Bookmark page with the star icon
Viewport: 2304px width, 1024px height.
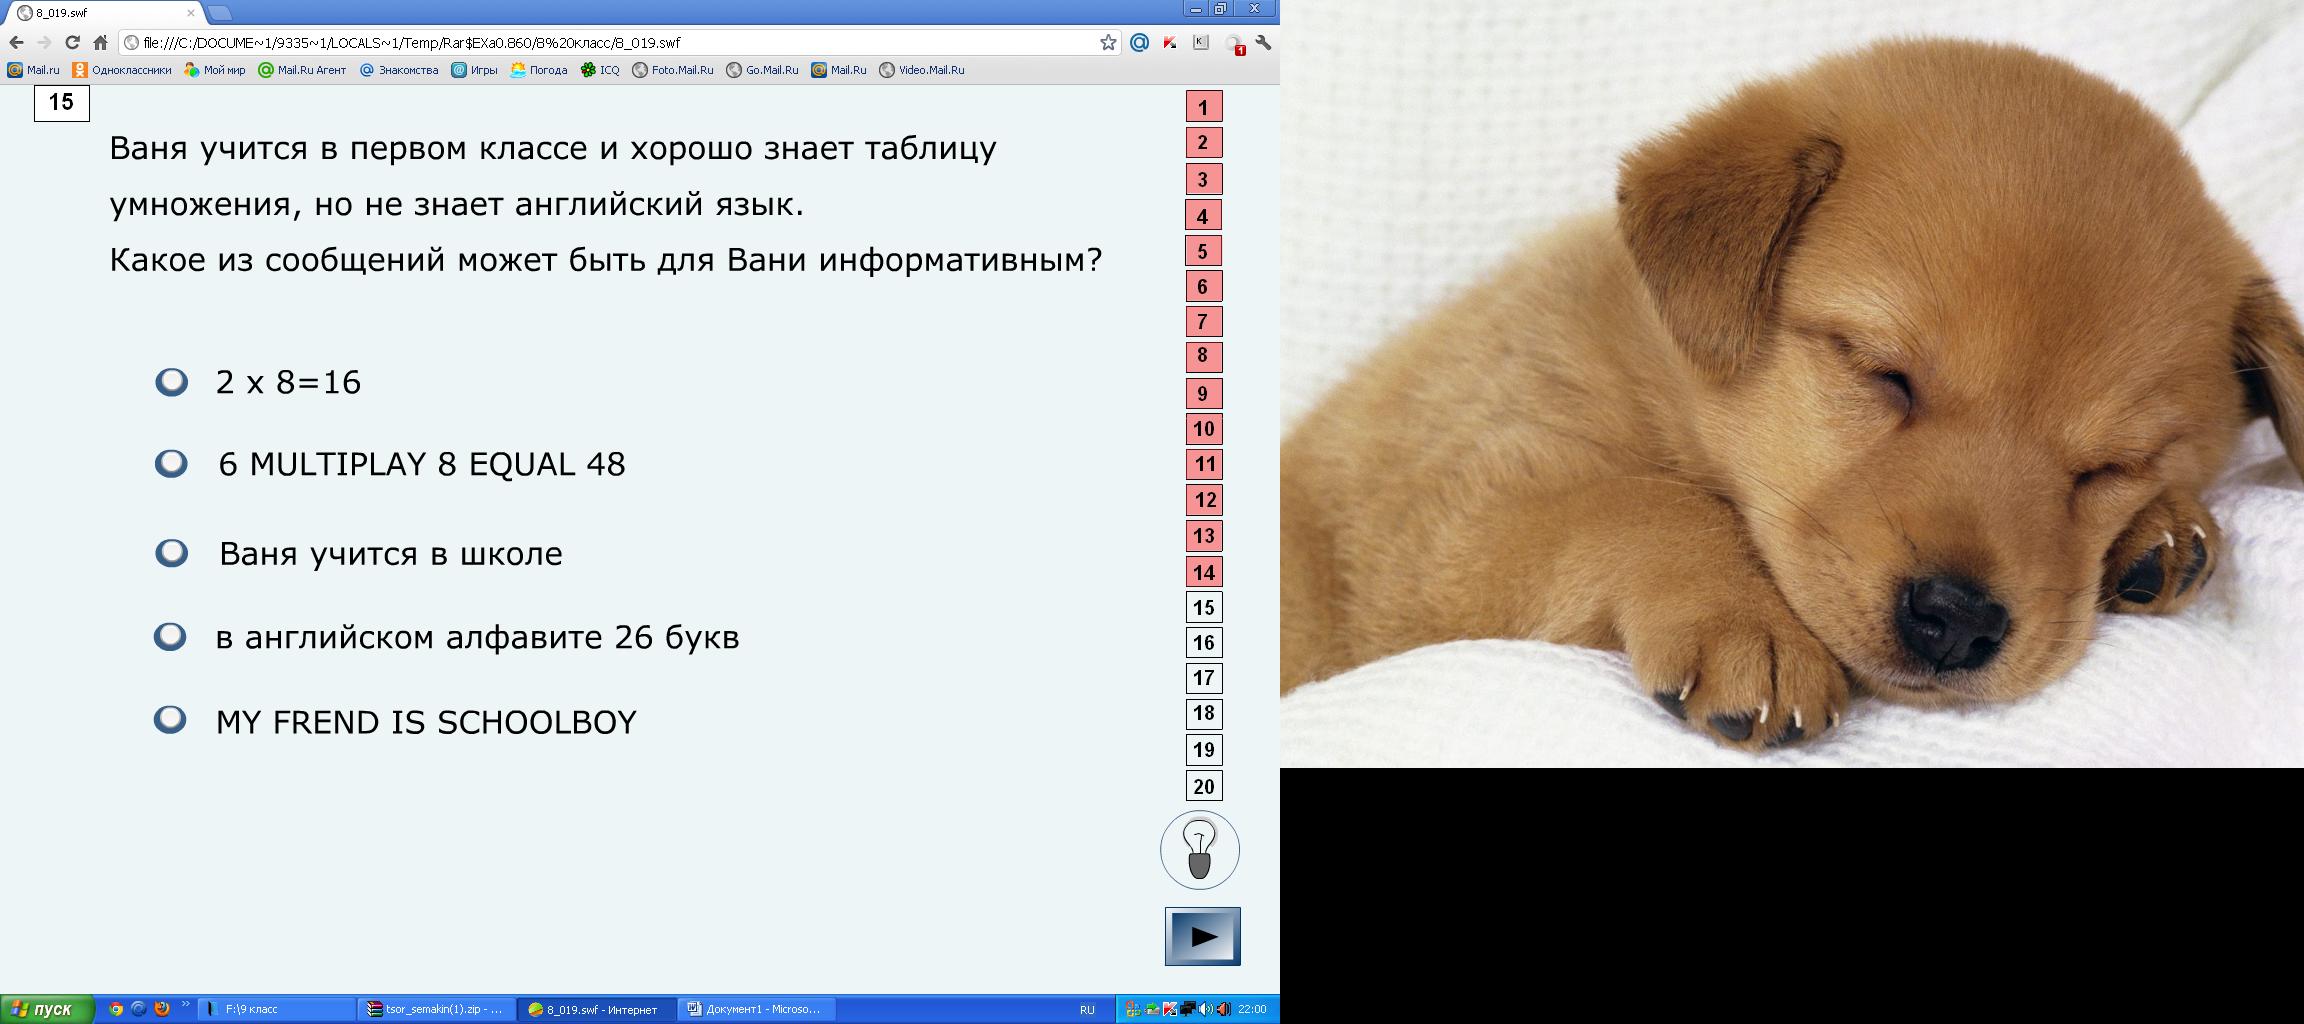pos(1108,43)
